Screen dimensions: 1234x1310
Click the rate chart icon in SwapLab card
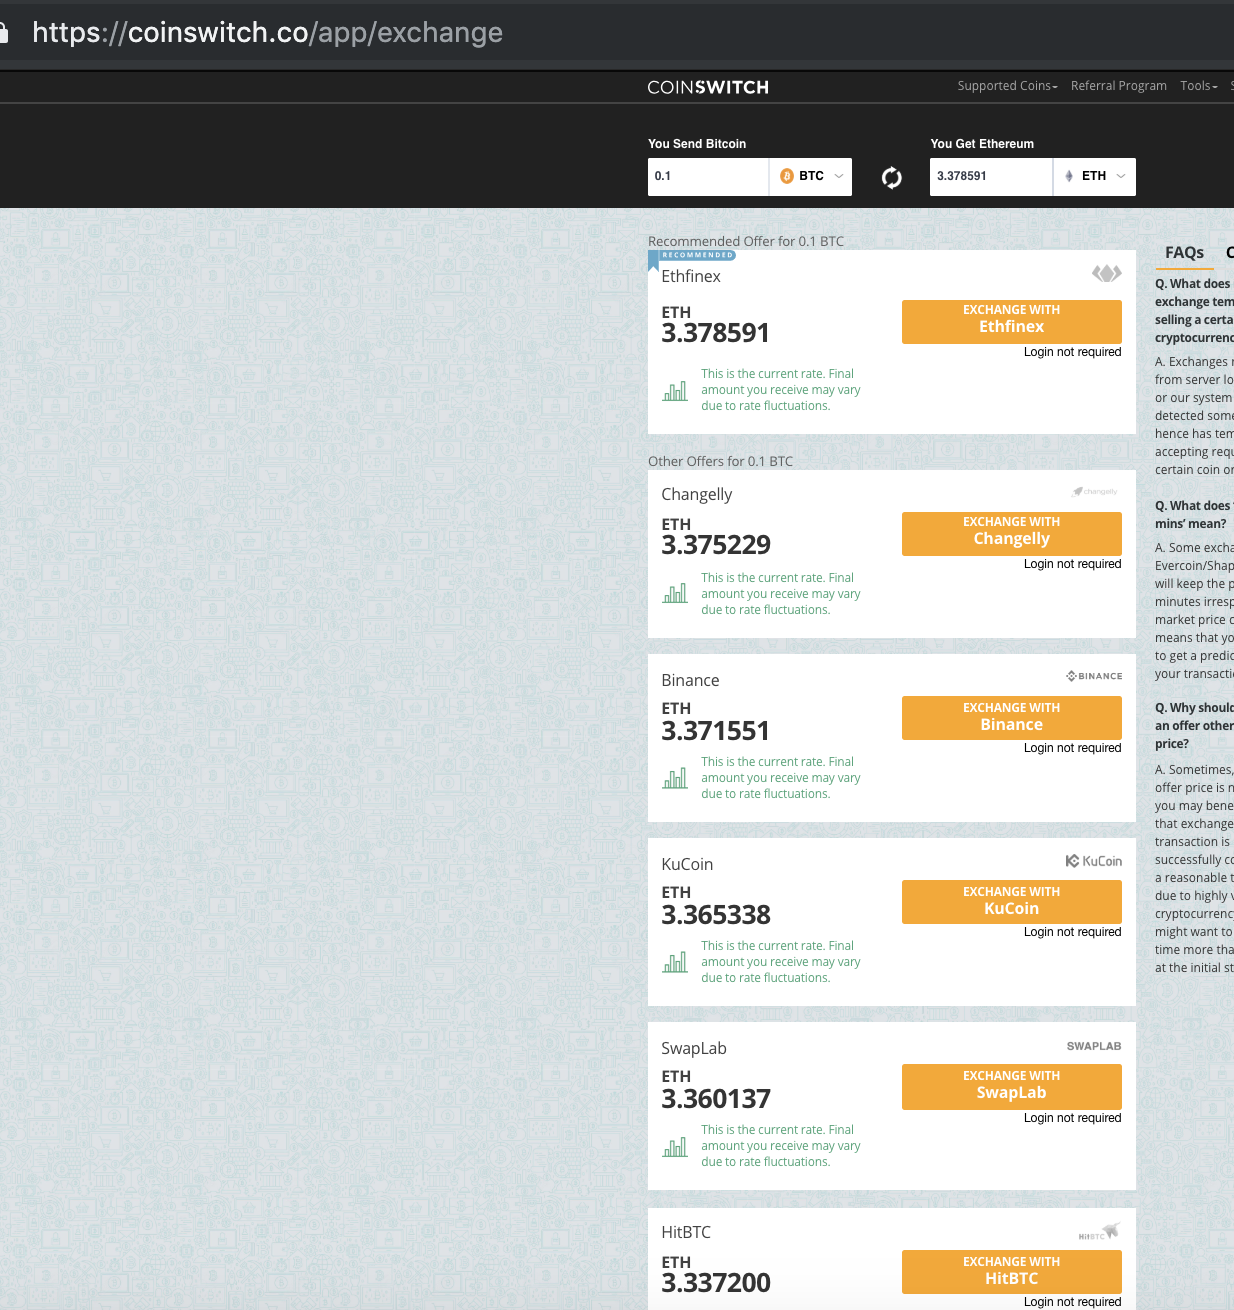pyautogui.click(x=675, y=1145)
